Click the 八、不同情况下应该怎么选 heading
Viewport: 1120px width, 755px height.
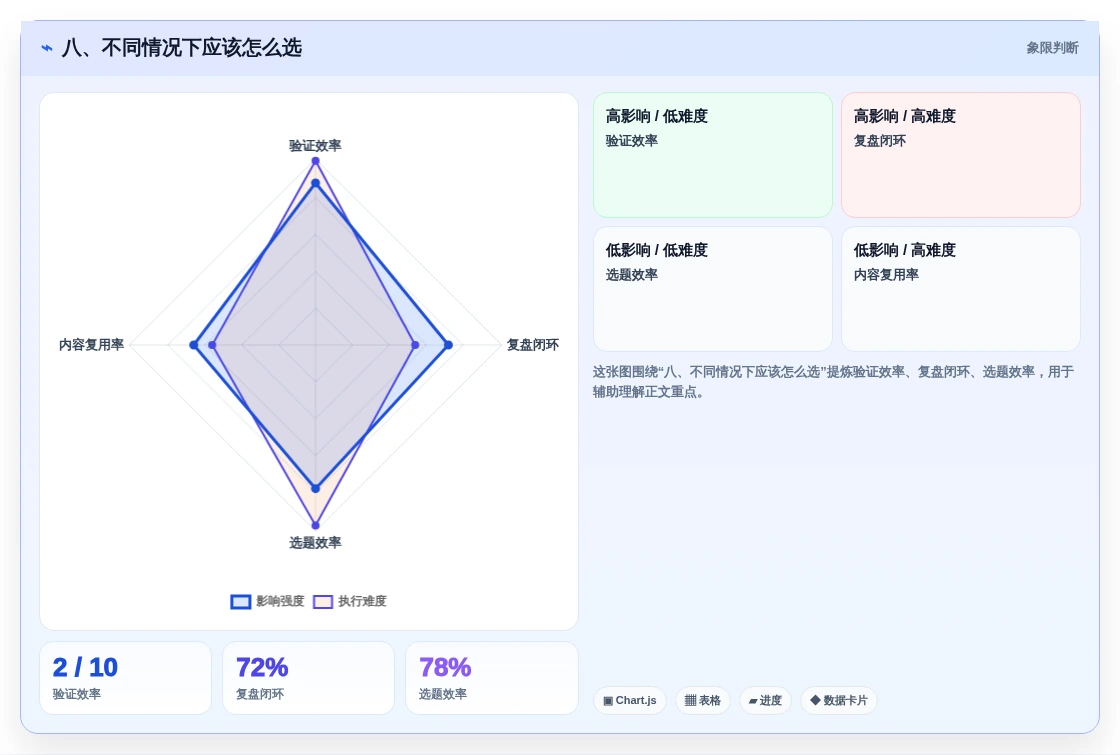tap(182, 48)
